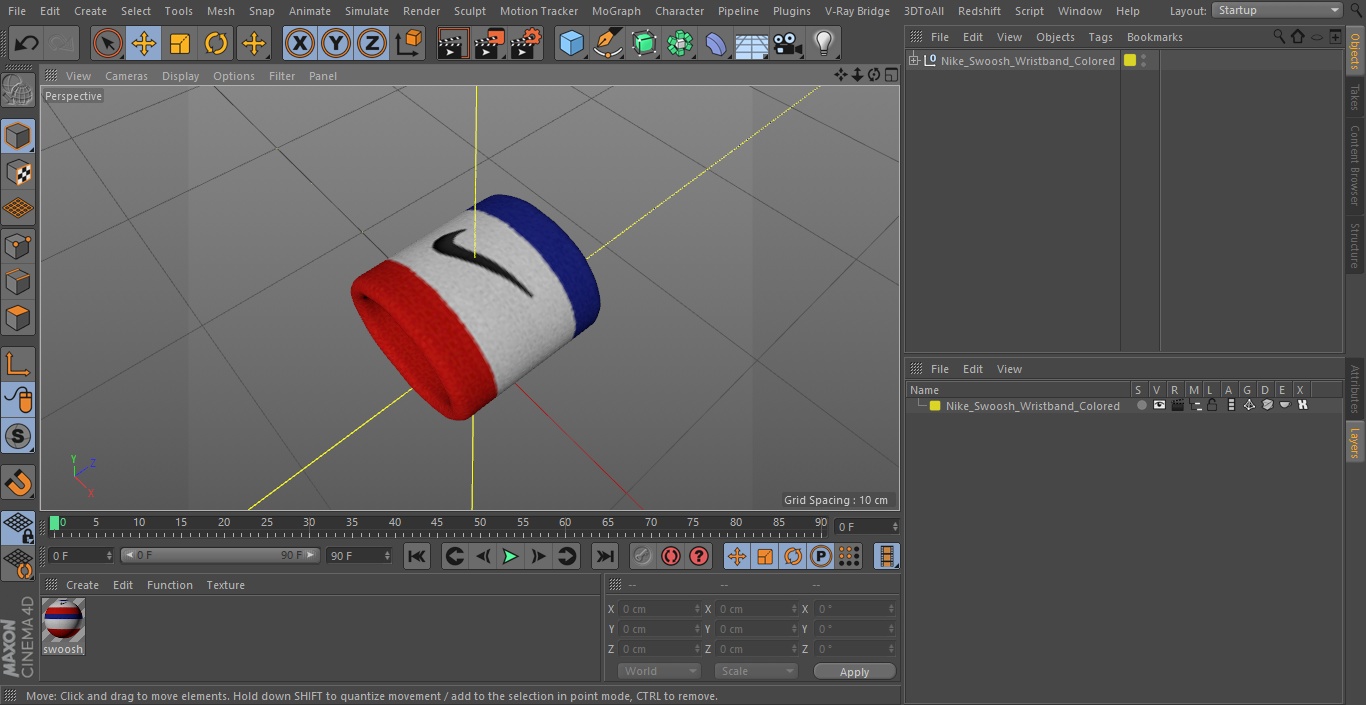
Task: Jump to start of animation
Action: 417,556
